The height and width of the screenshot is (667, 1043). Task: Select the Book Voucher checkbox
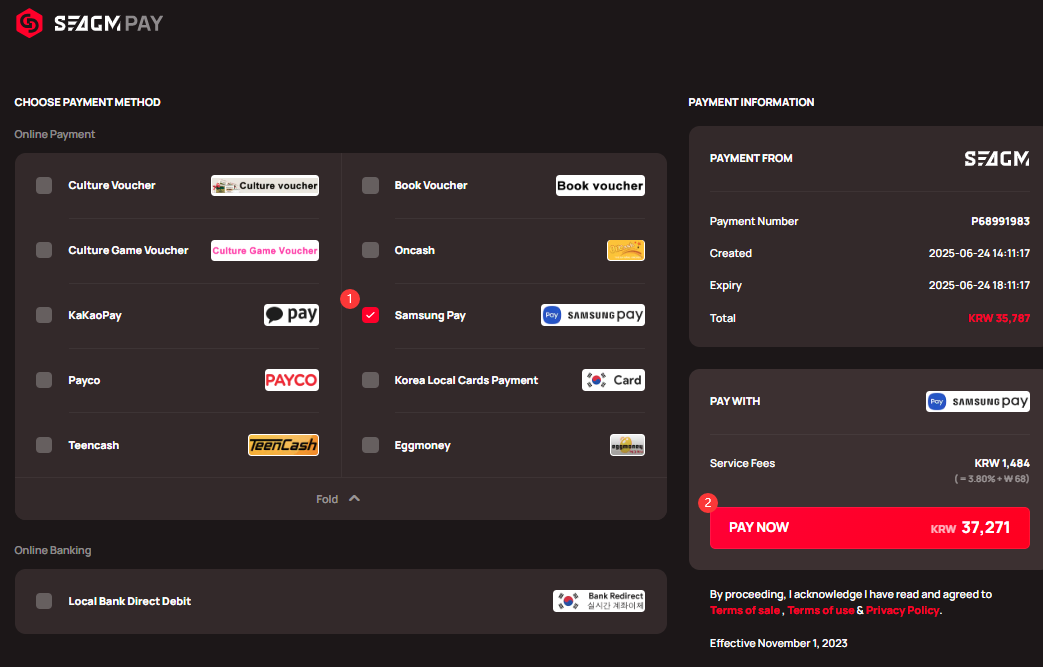[371, 186]
